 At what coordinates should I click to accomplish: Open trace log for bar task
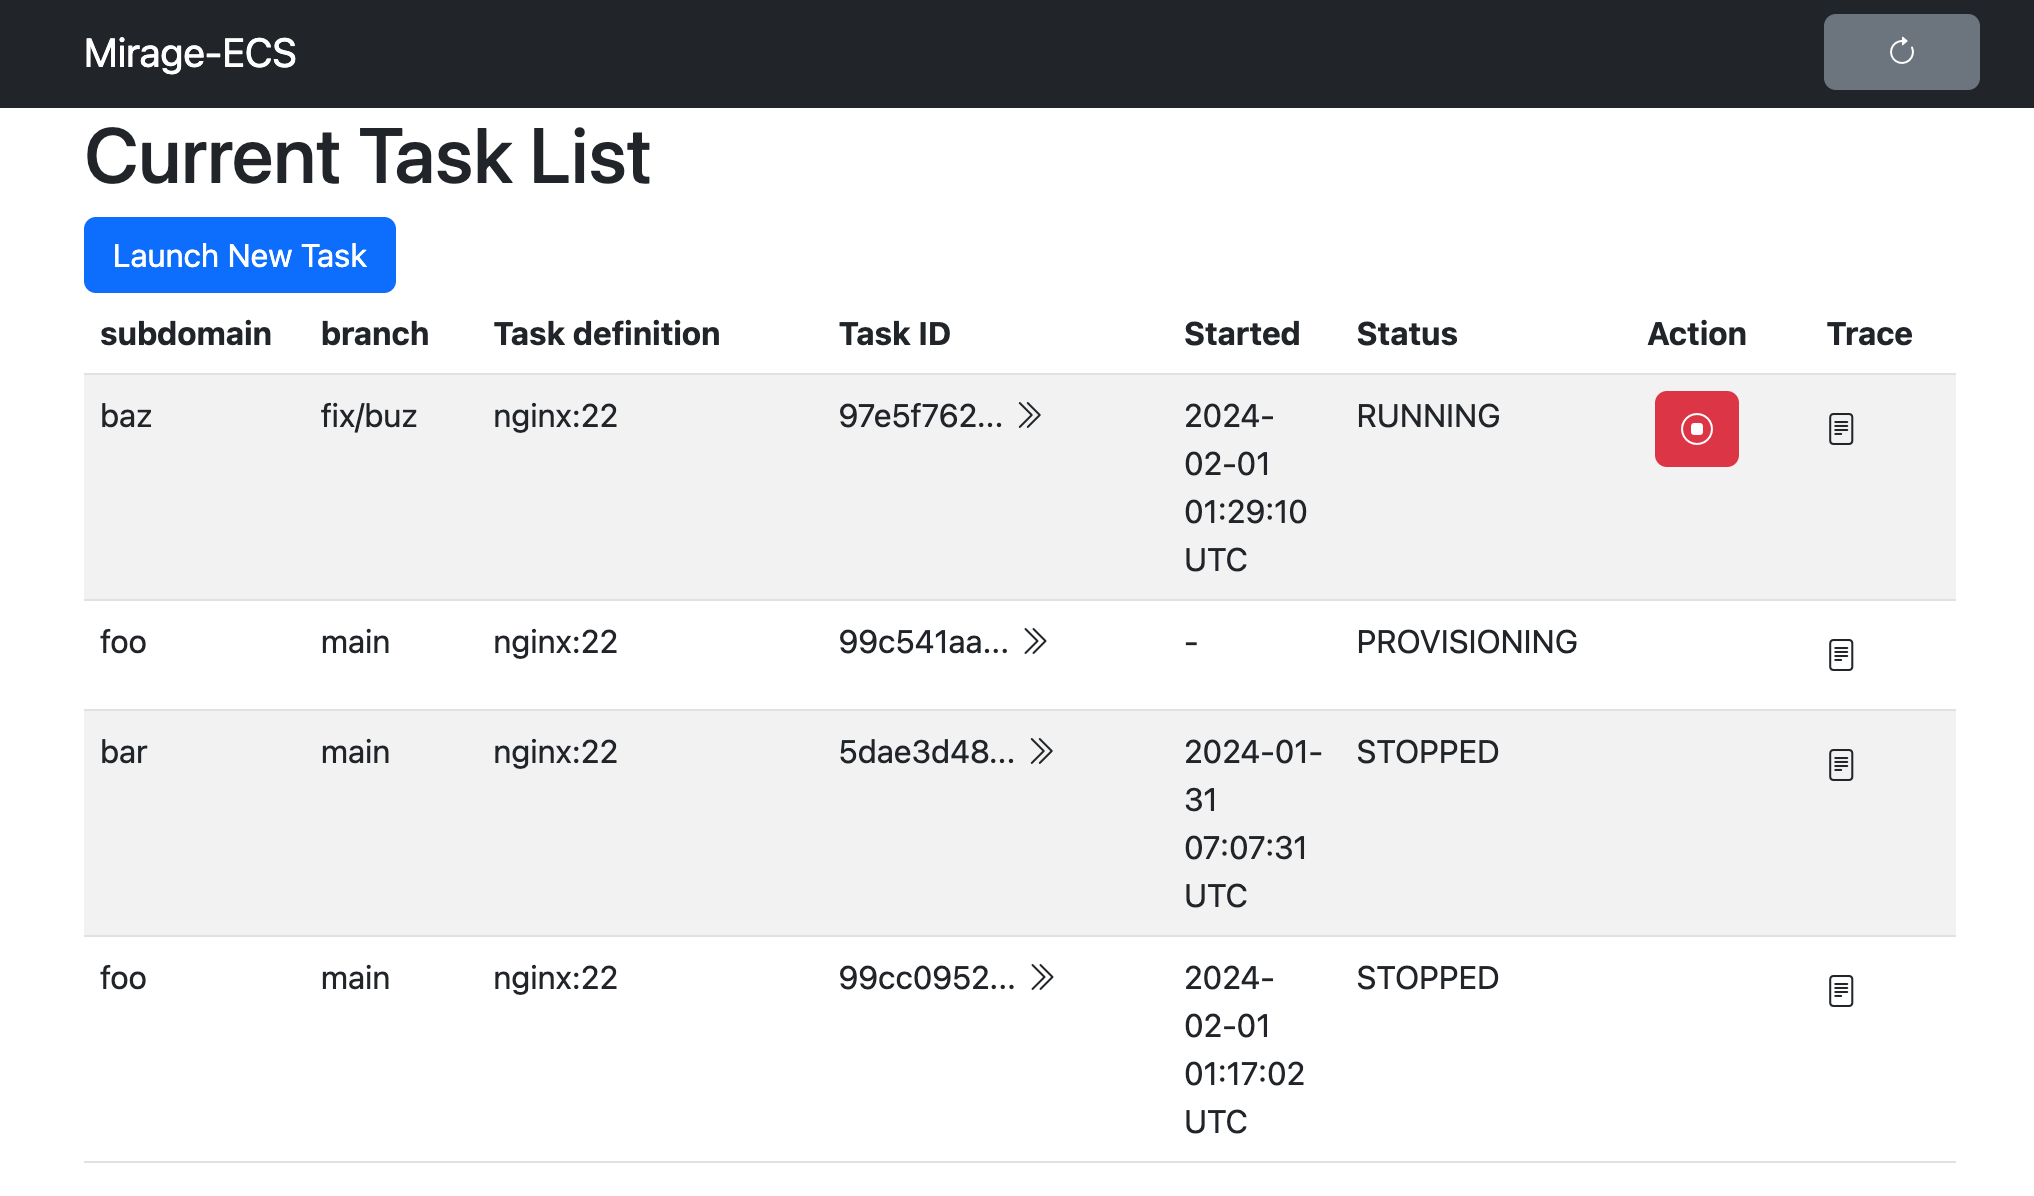[x=1841, y=765]
